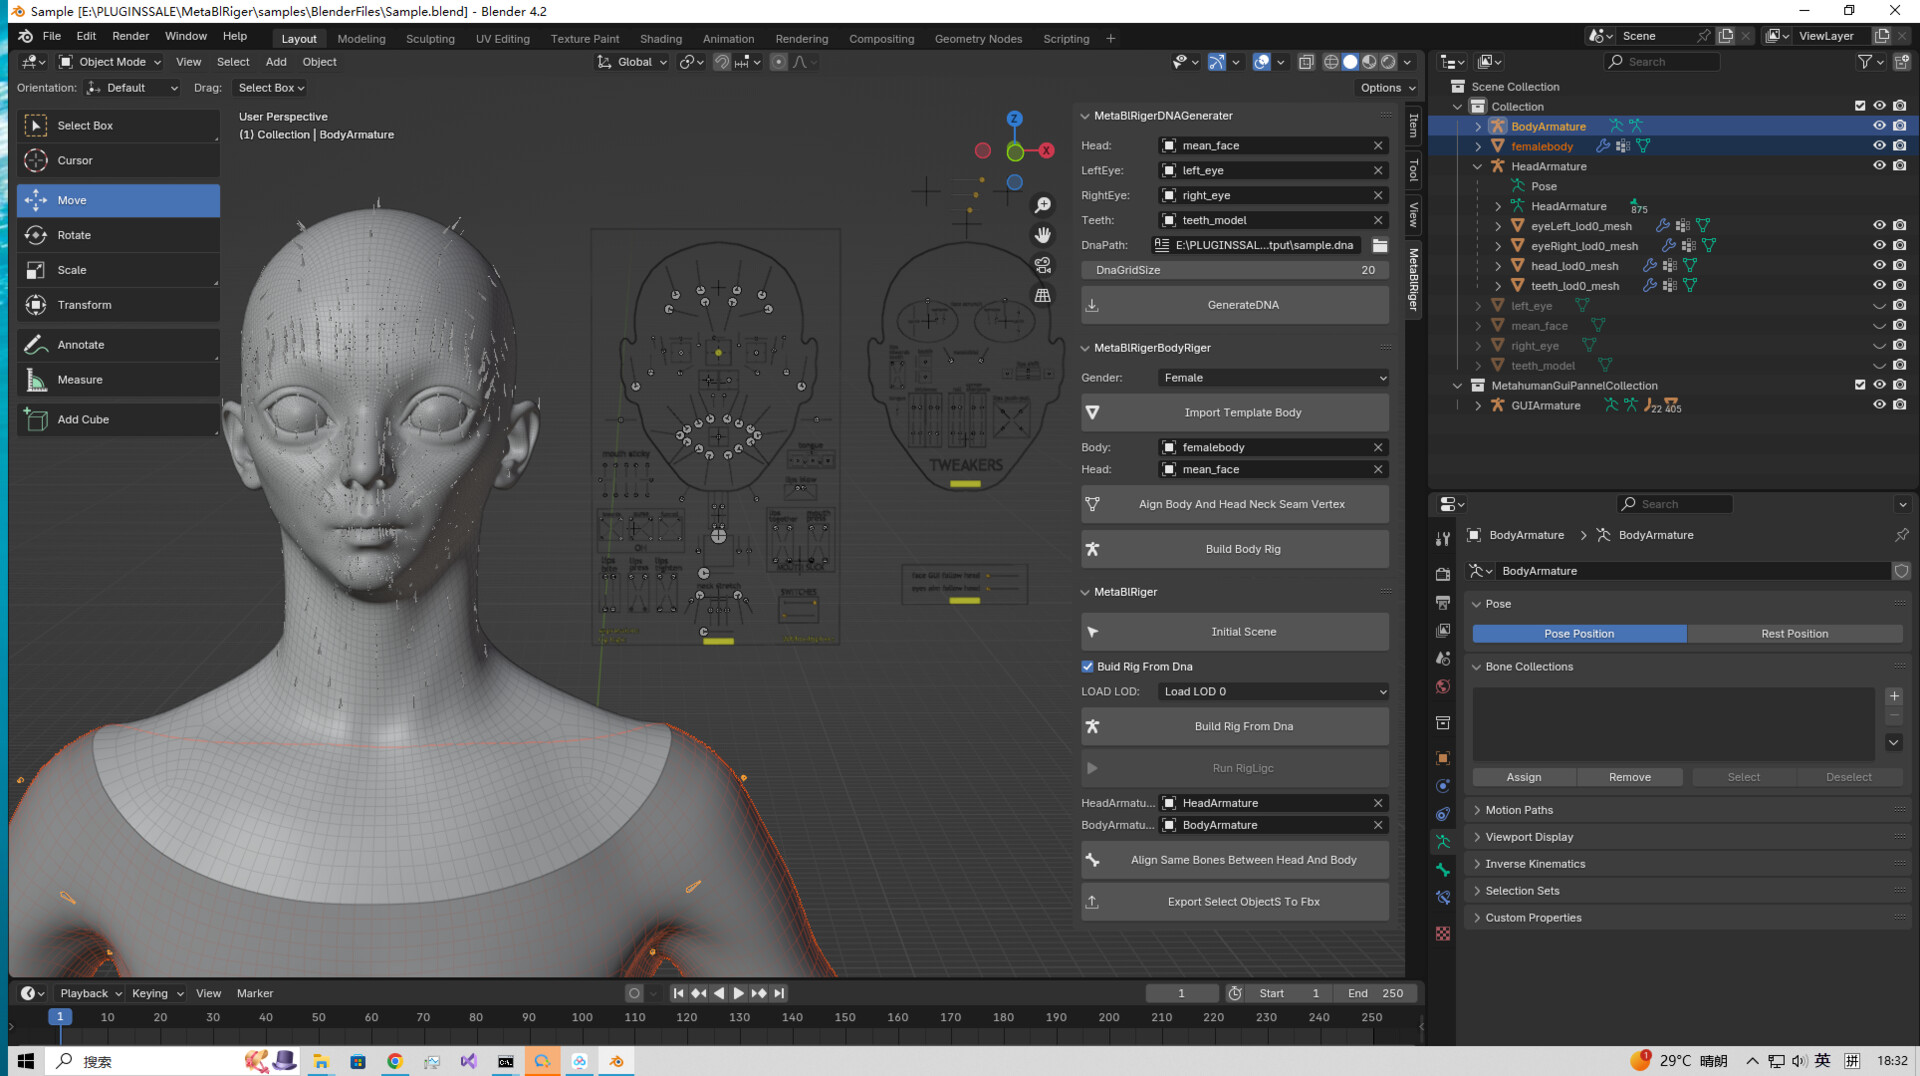Adjust the DnaGridSize slider

point(1234,269)
